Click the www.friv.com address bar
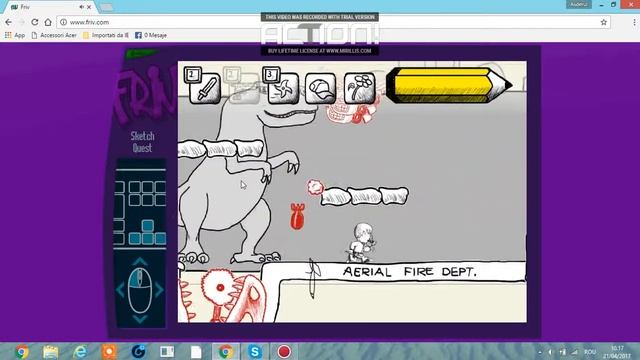The image size is (640, 360). pos(333,22)
